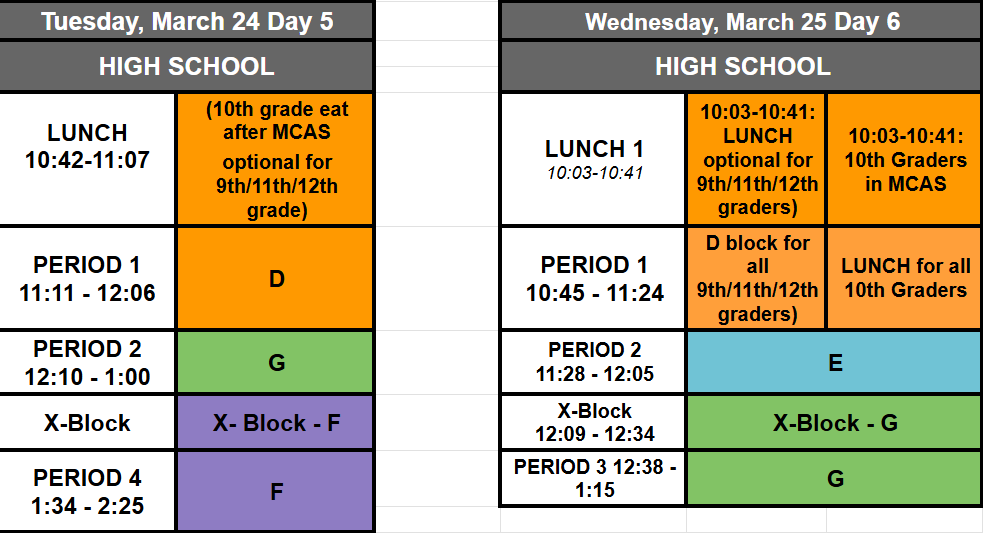983x533 pixels.
Task: Select the Tuesday, March 24 Day 5 header
Action: (187, 21)
